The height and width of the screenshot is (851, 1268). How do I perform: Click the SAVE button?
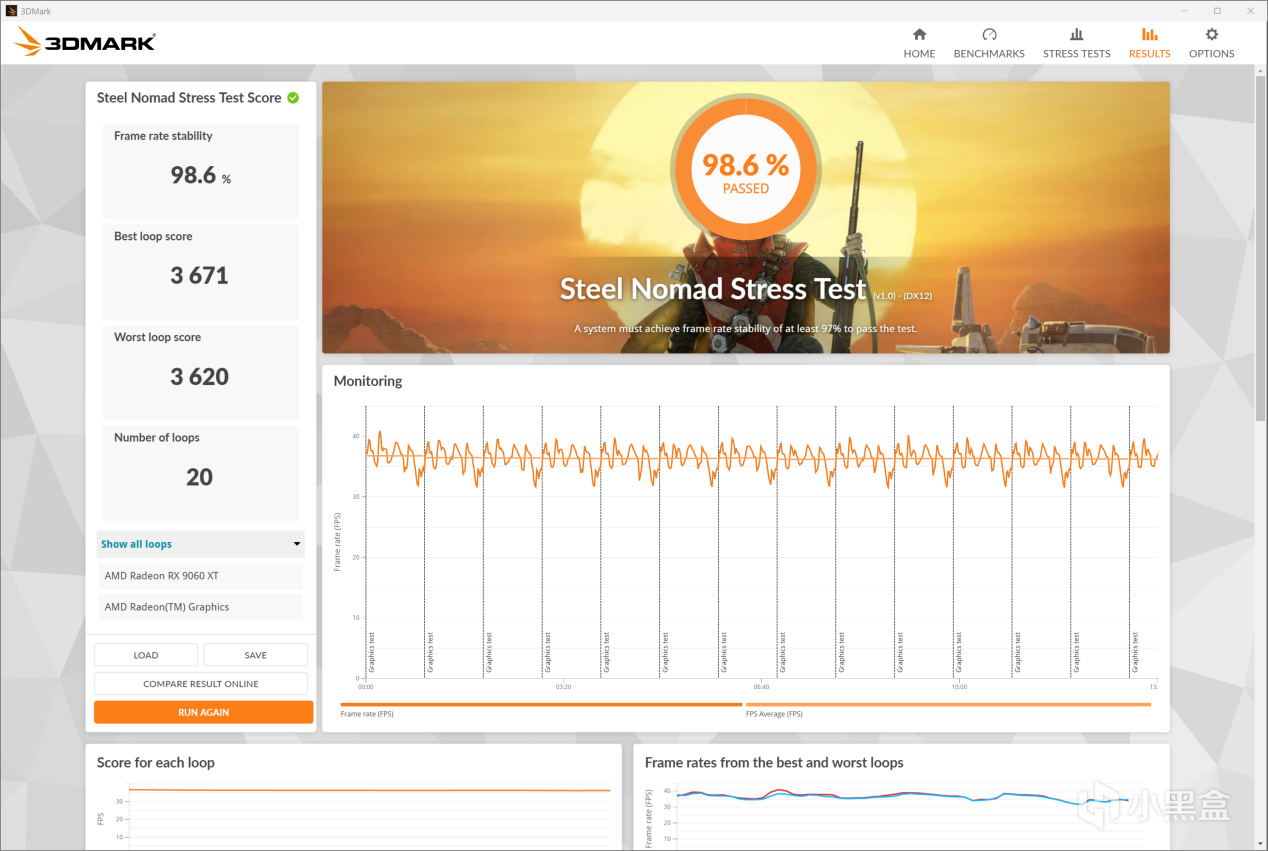tap(256, 655)
